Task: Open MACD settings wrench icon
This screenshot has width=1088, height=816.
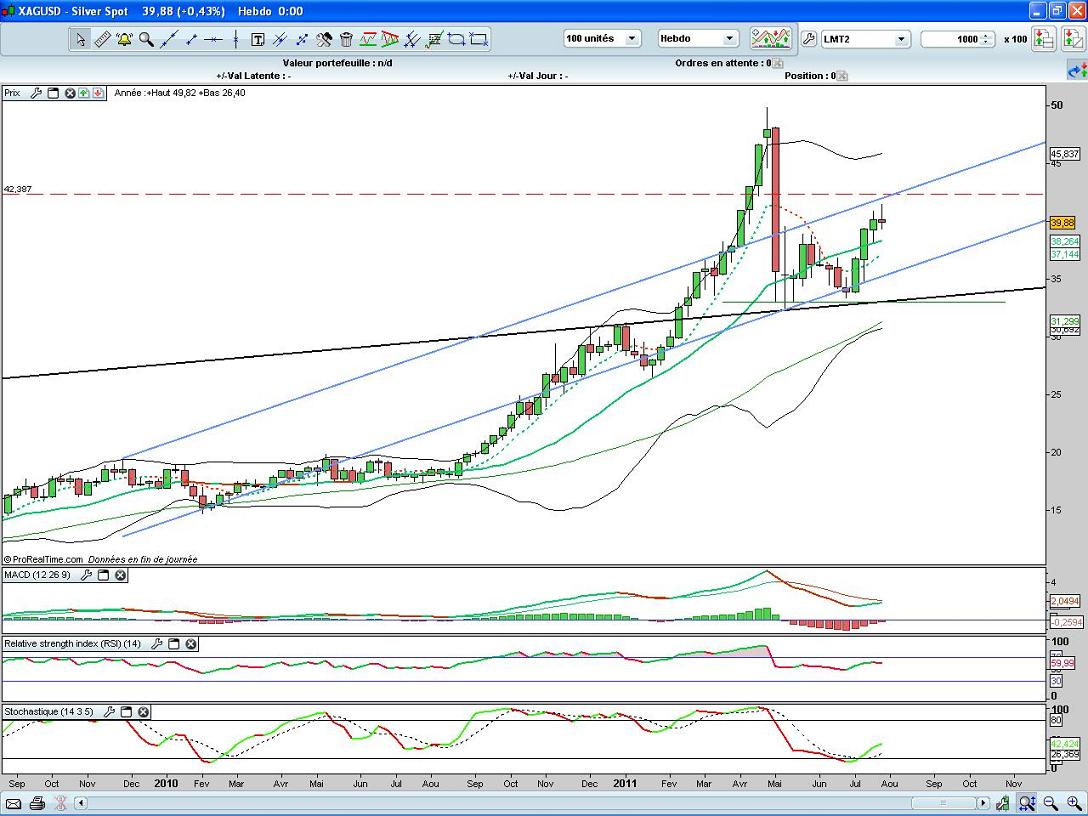Action: (x=87, y=575)
